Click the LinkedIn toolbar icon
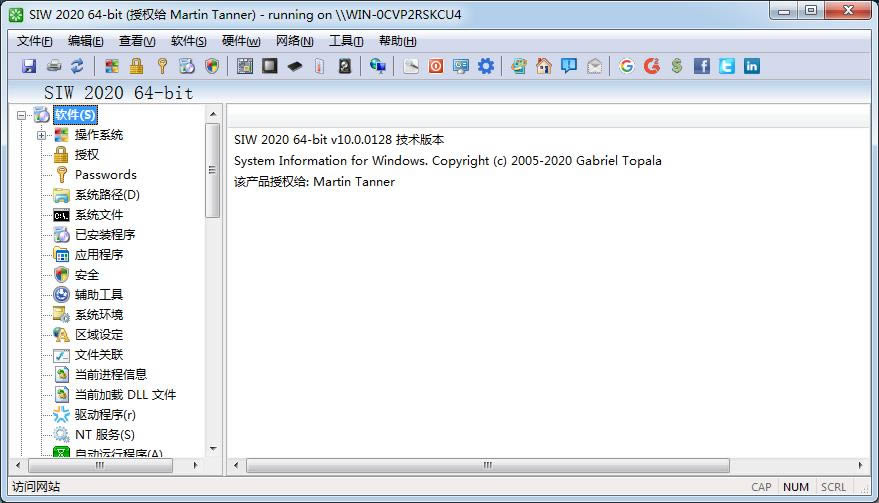Screen dimensions: 879x503 (x=752, y=66)
